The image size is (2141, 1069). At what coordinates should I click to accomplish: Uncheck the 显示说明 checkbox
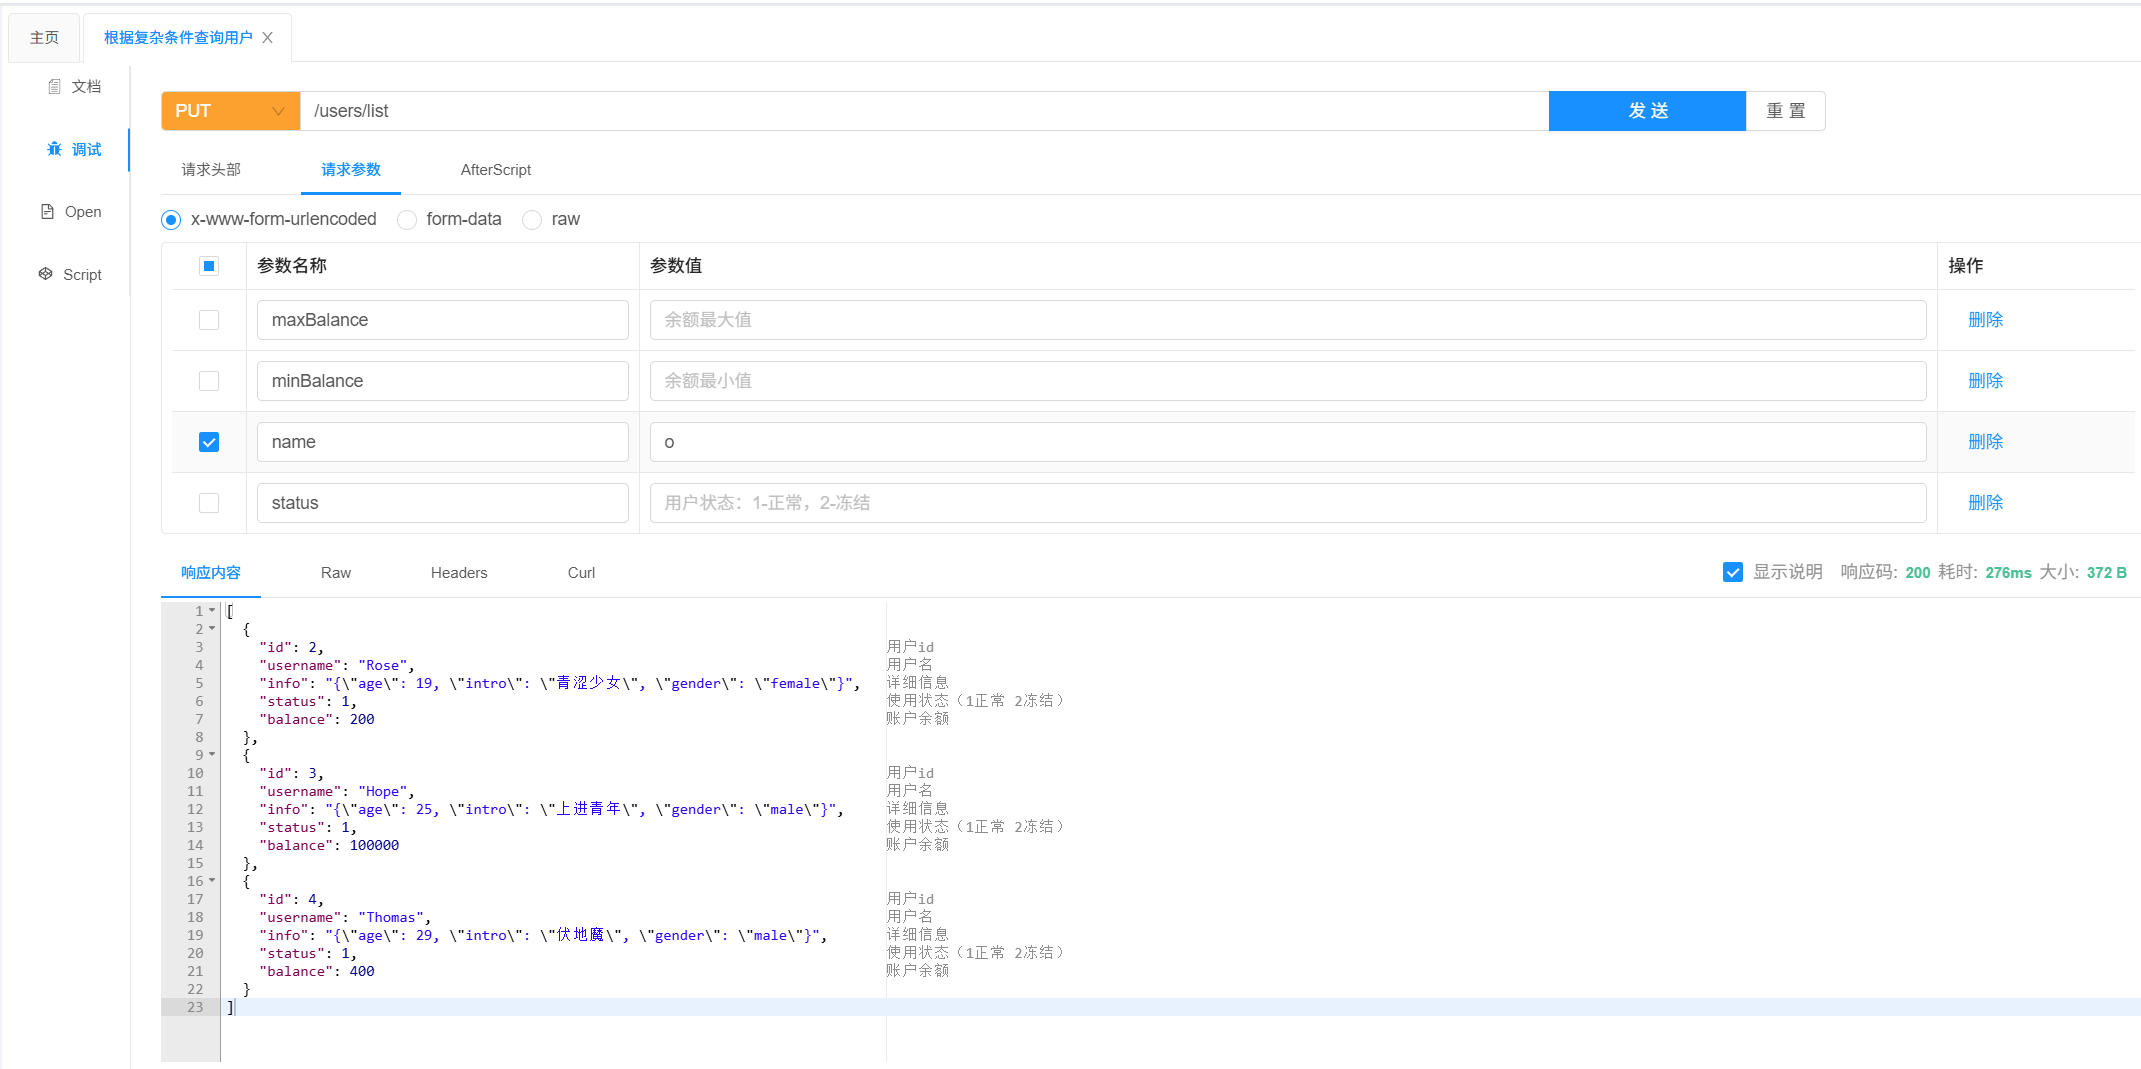1733,572
